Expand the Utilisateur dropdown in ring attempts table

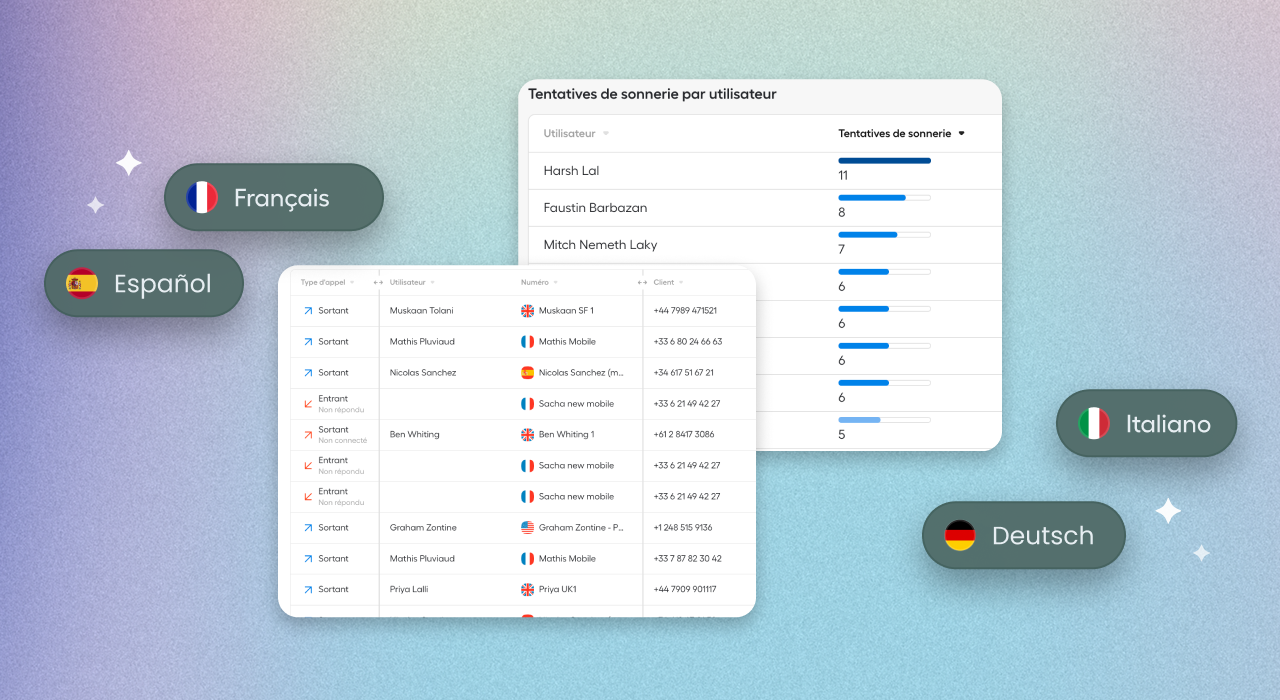[606, 133]
